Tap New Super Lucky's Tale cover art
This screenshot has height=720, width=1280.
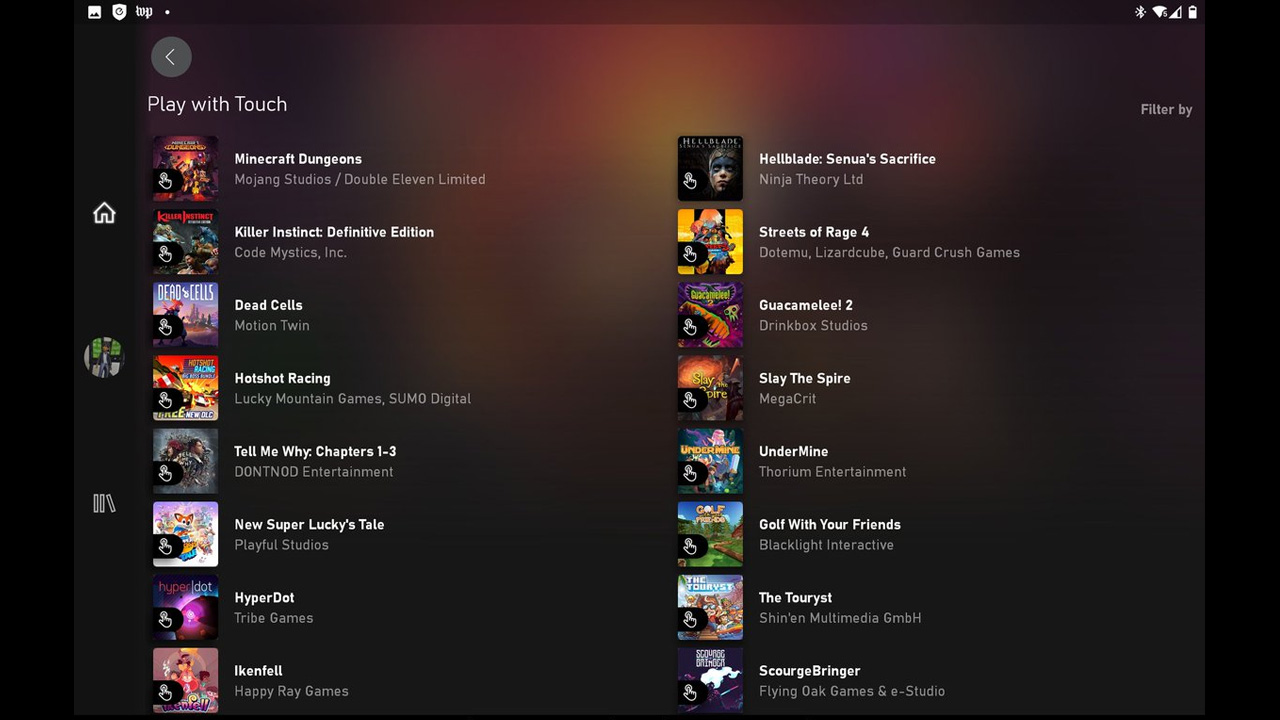(x=185, y=534)
